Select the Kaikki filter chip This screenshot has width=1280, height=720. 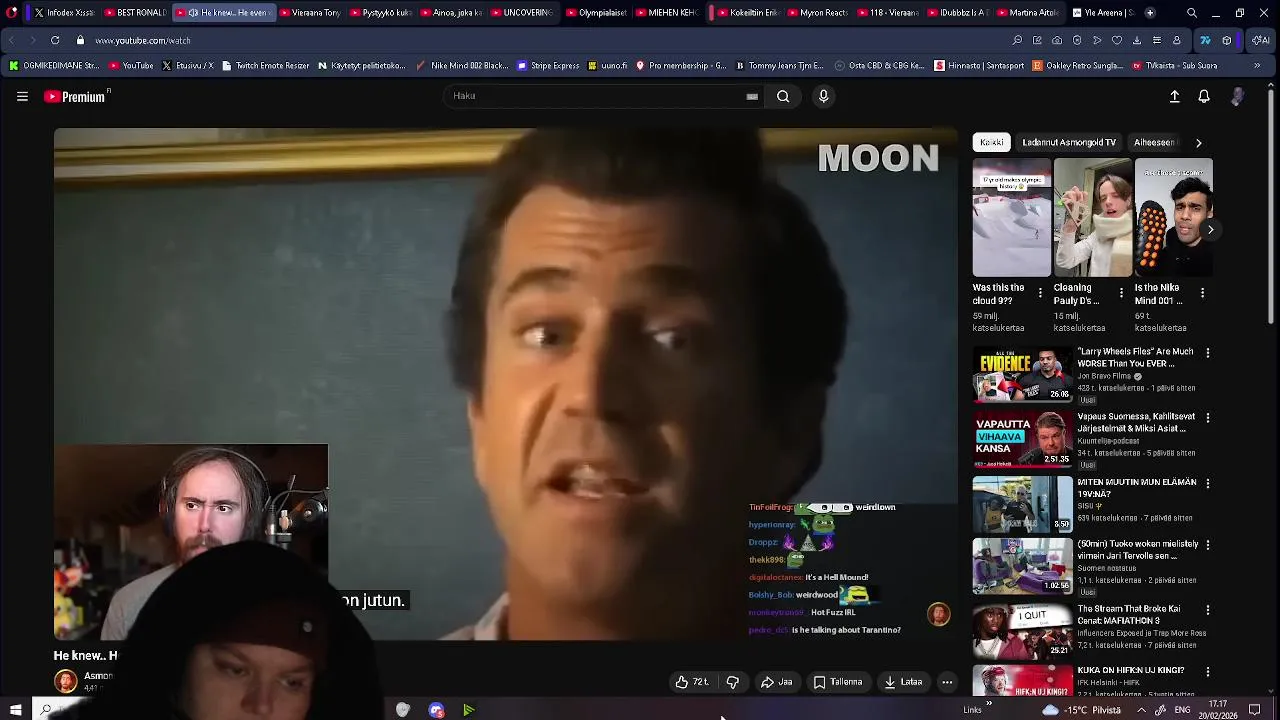click(991, 142)
